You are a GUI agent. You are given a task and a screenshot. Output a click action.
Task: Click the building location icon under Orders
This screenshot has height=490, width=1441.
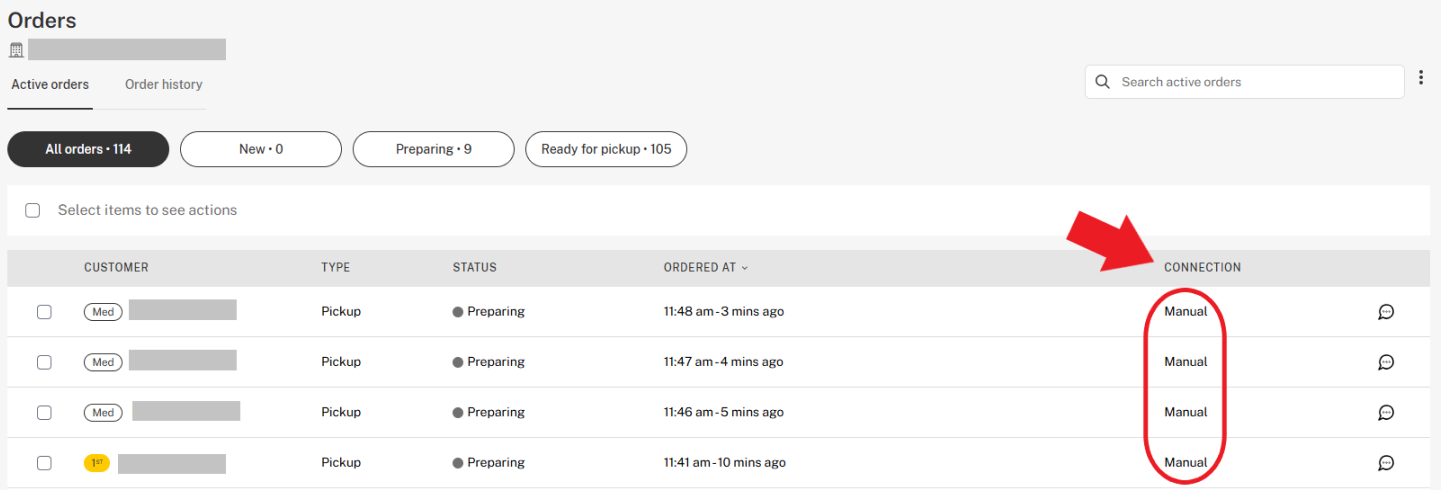(16, 50)
